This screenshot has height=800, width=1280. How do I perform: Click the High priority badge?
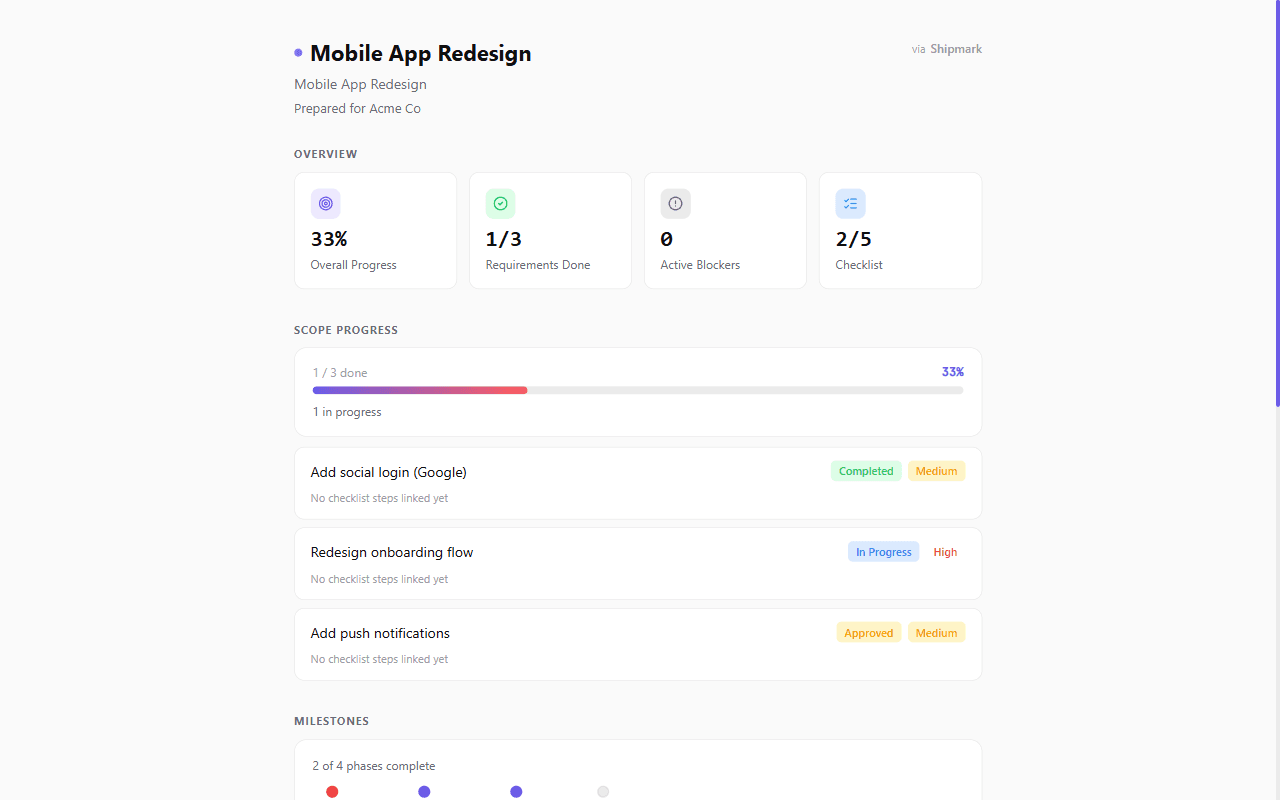[x=945, y=552]
